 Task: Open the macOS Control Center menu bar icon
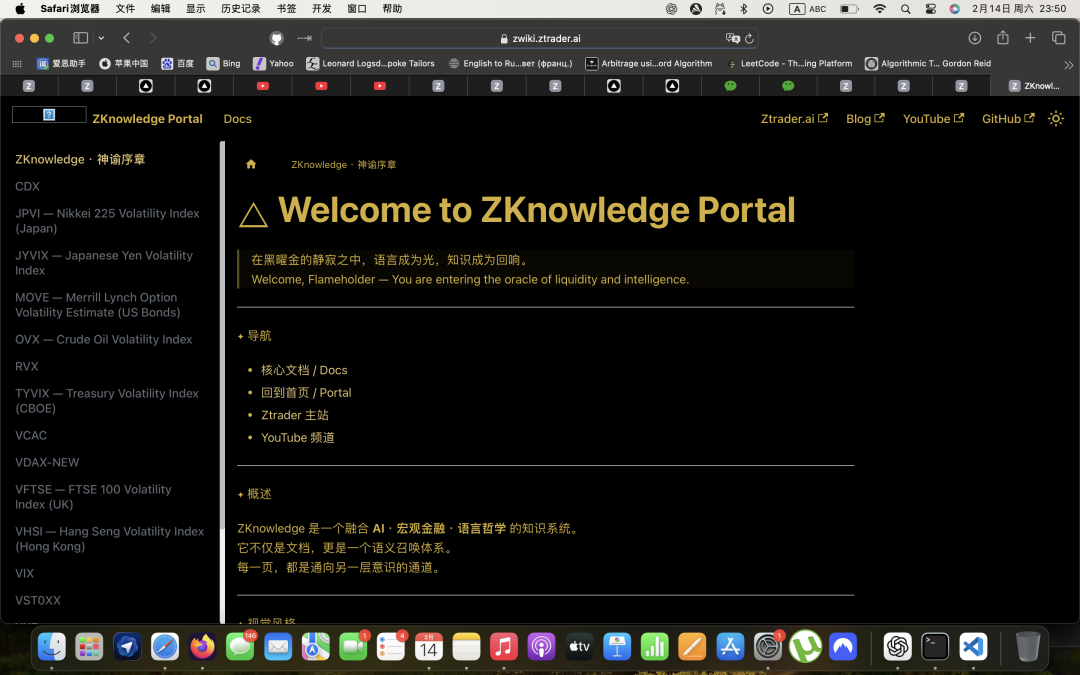(x=931, y=9)
